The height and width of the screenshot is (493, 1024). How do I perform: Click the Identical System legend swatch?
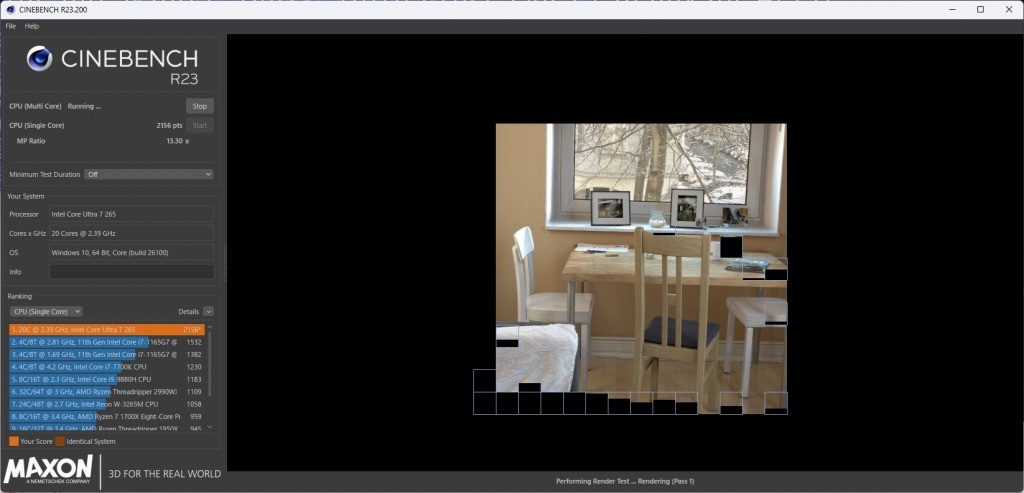pyautogui.click(x=60, y=441)
